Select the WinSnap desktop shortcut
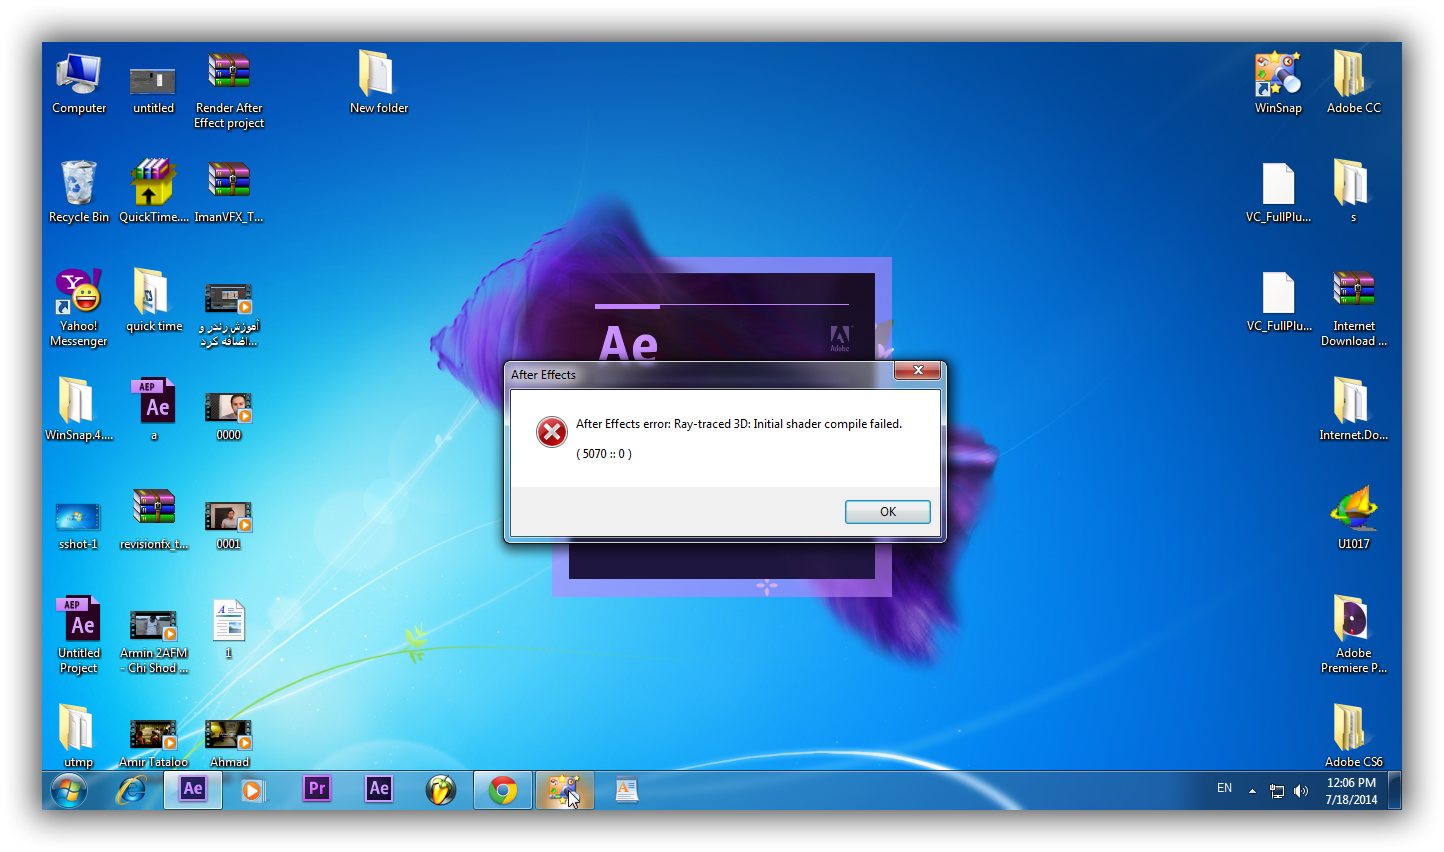 click(x=1278, y=82)
